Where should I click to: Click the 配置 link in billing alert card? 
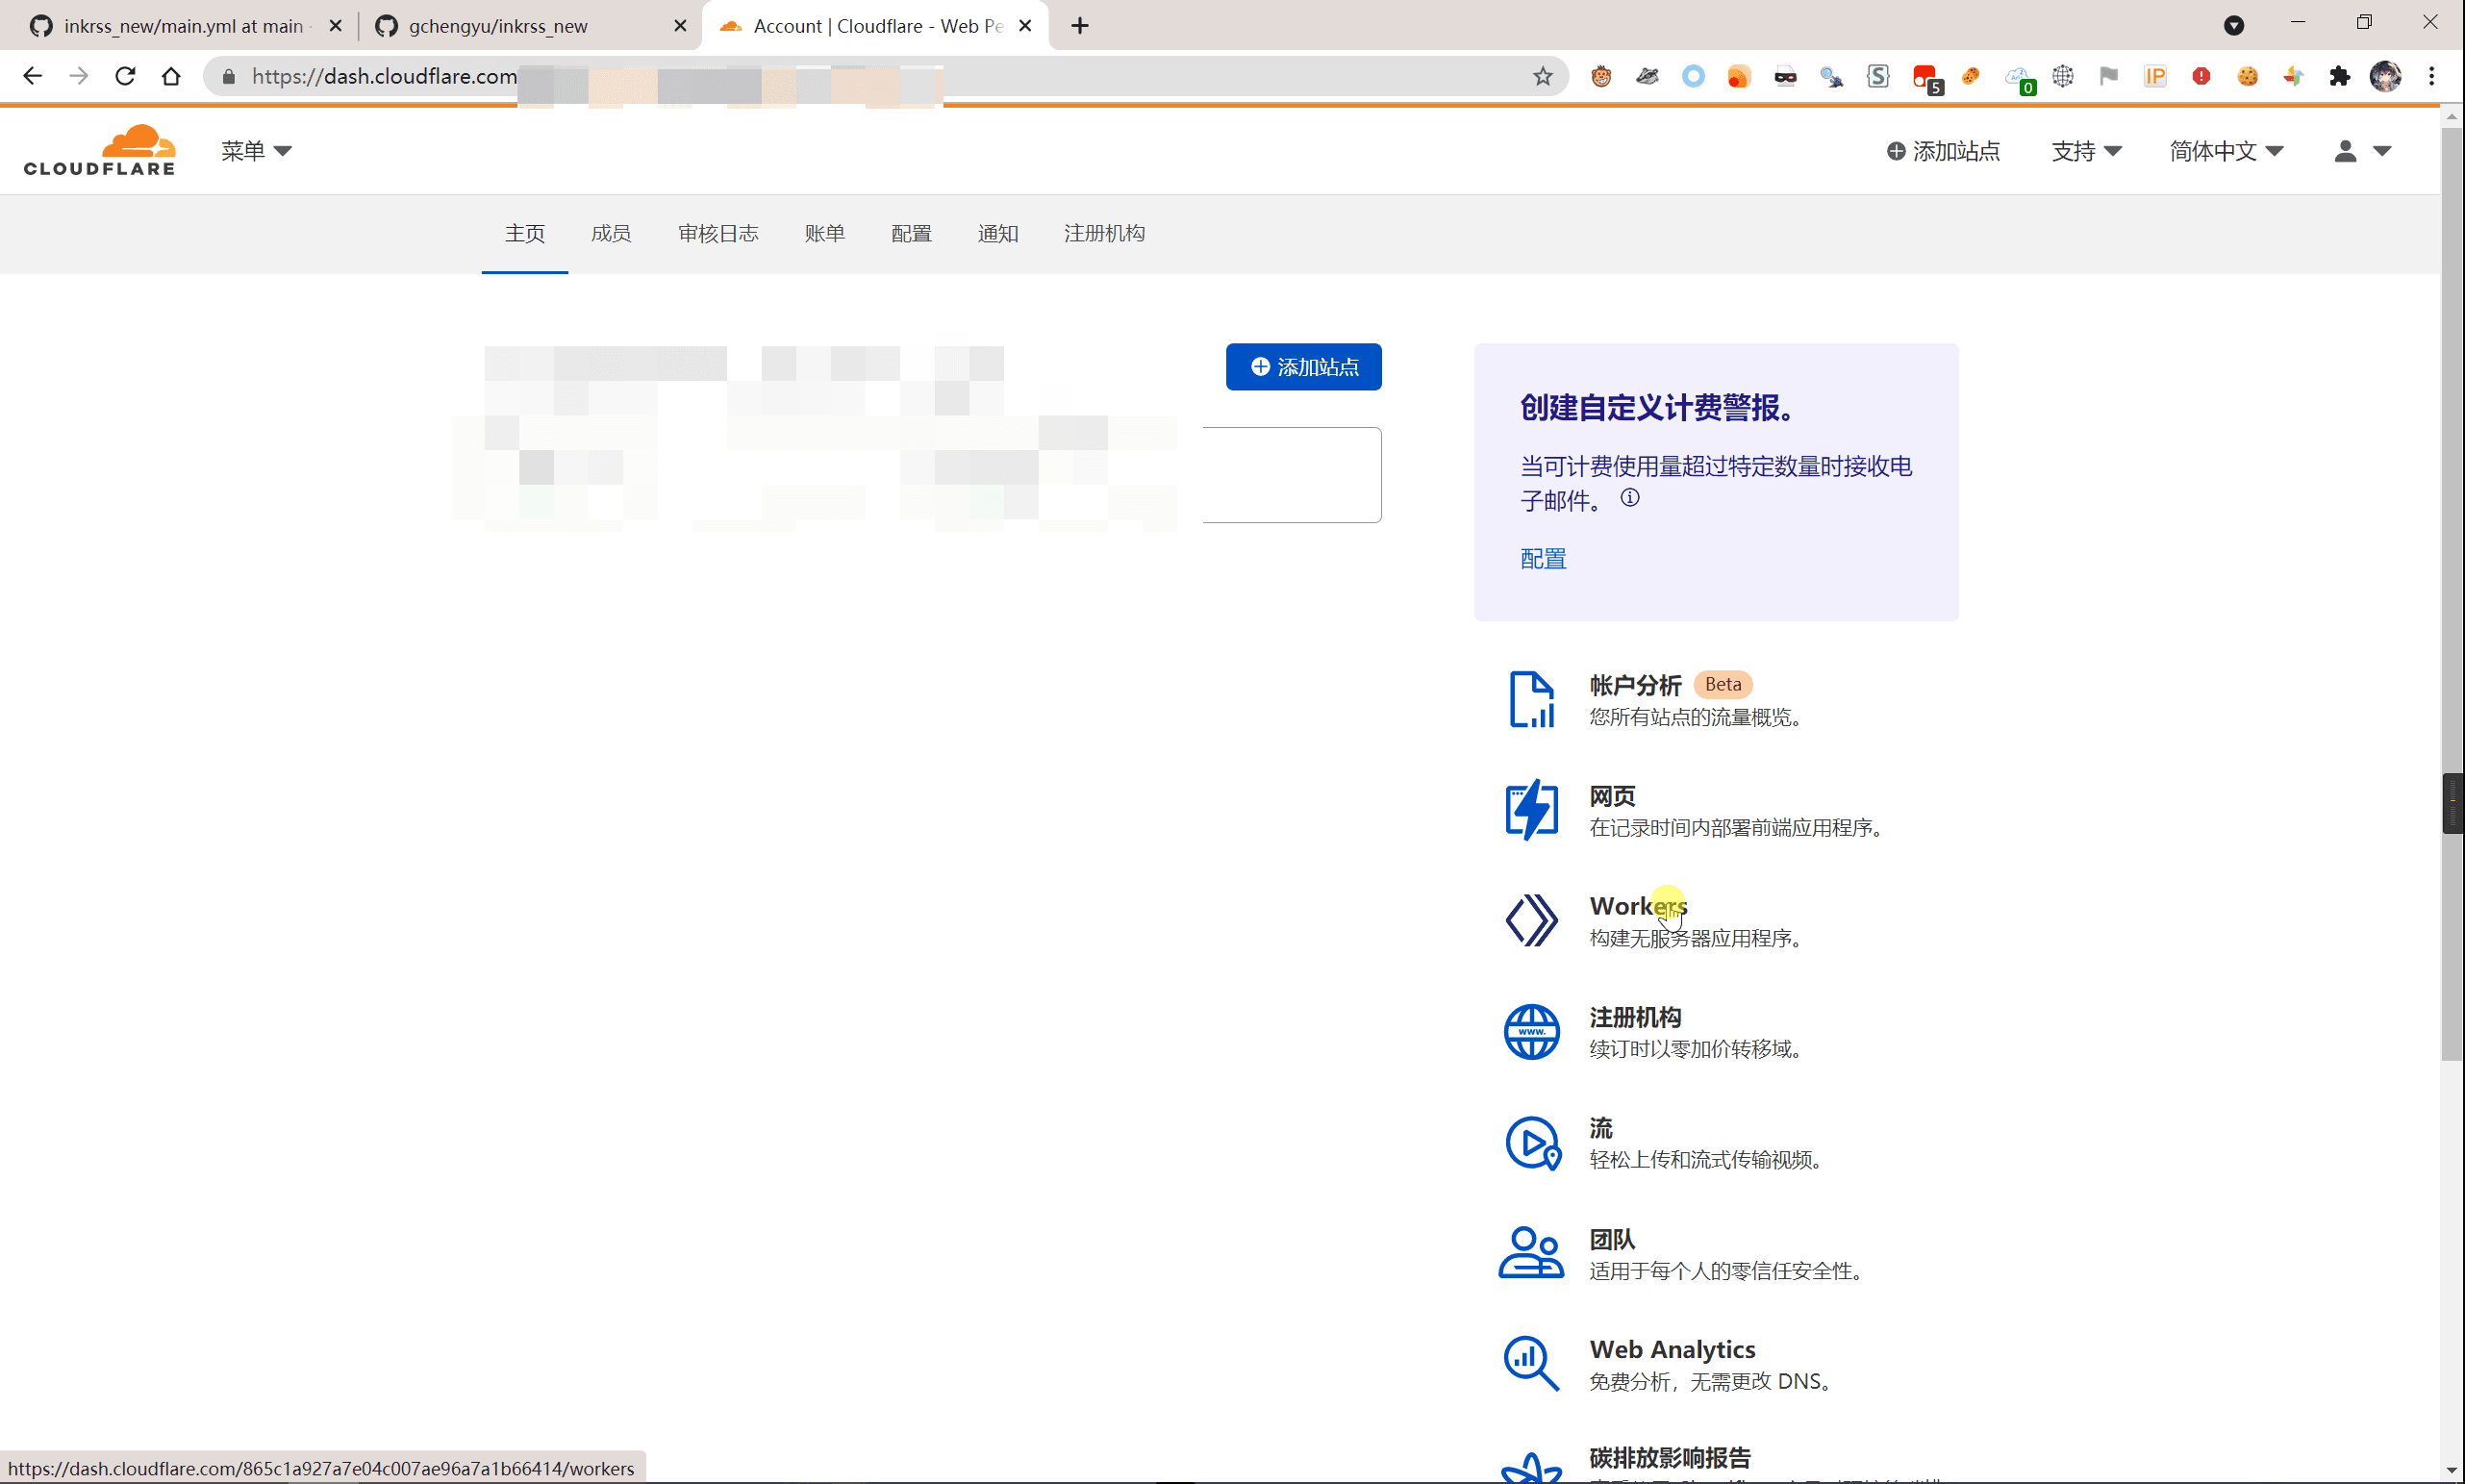[1543, 559]
